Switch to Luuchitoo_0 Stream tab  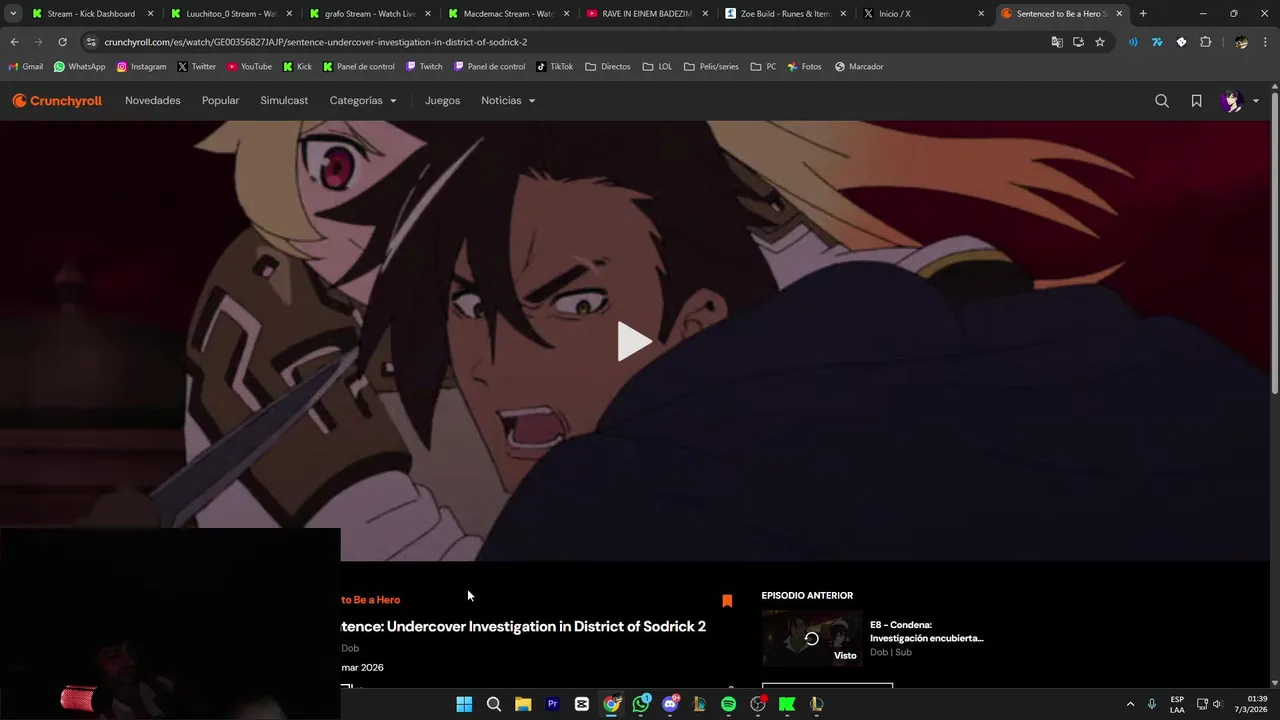pos(230,14)
